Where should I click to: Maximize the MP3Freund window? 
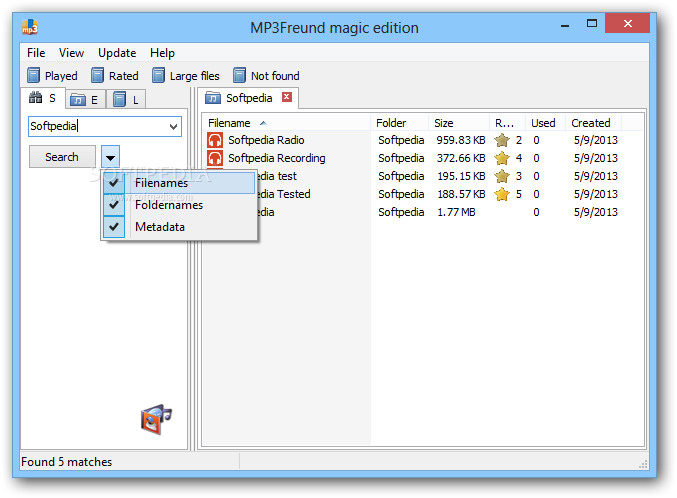pyautogui.click(x=592, y=24)
